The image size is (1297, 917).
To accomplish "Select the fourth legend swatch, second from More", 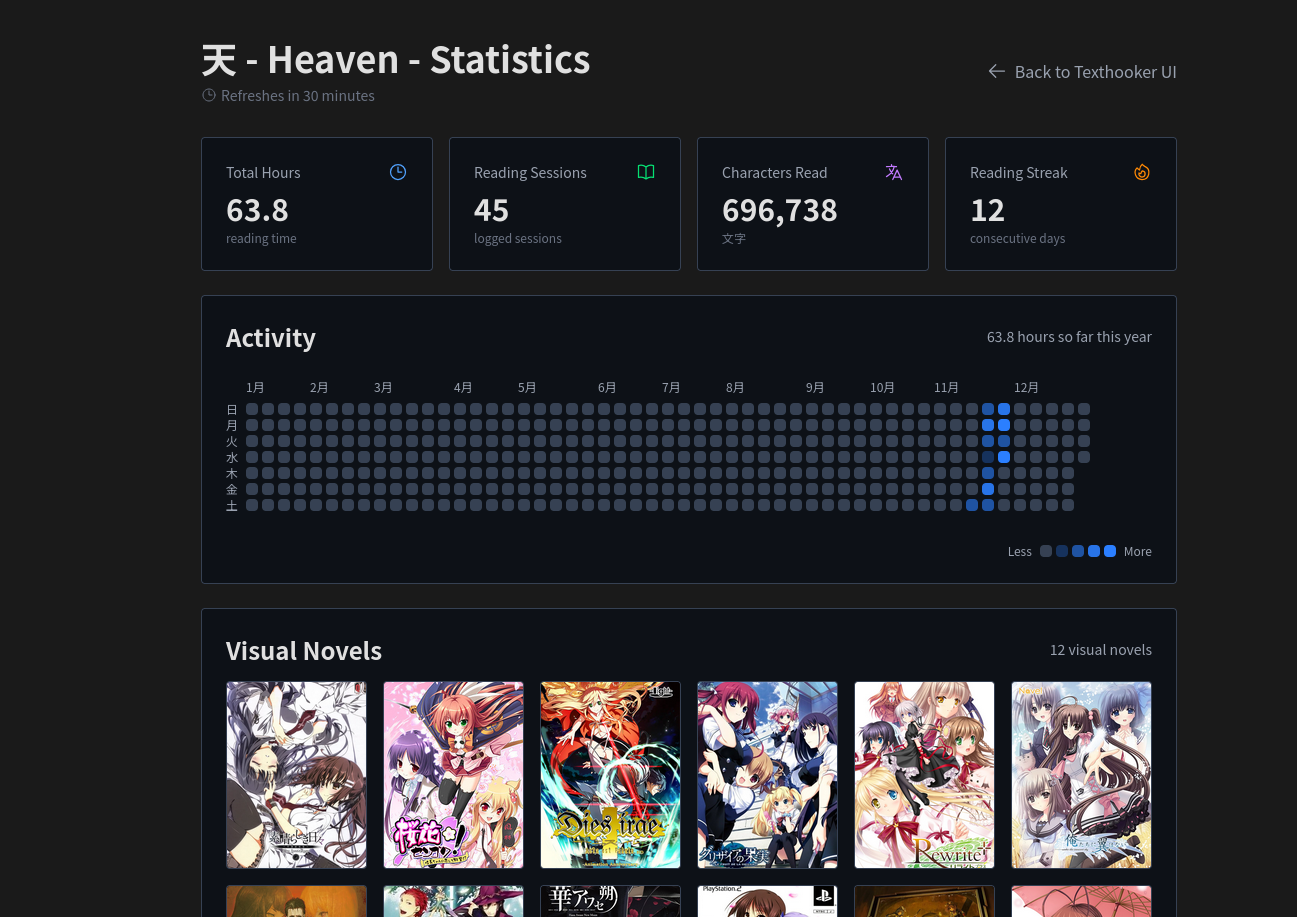I will (1094, 551).
